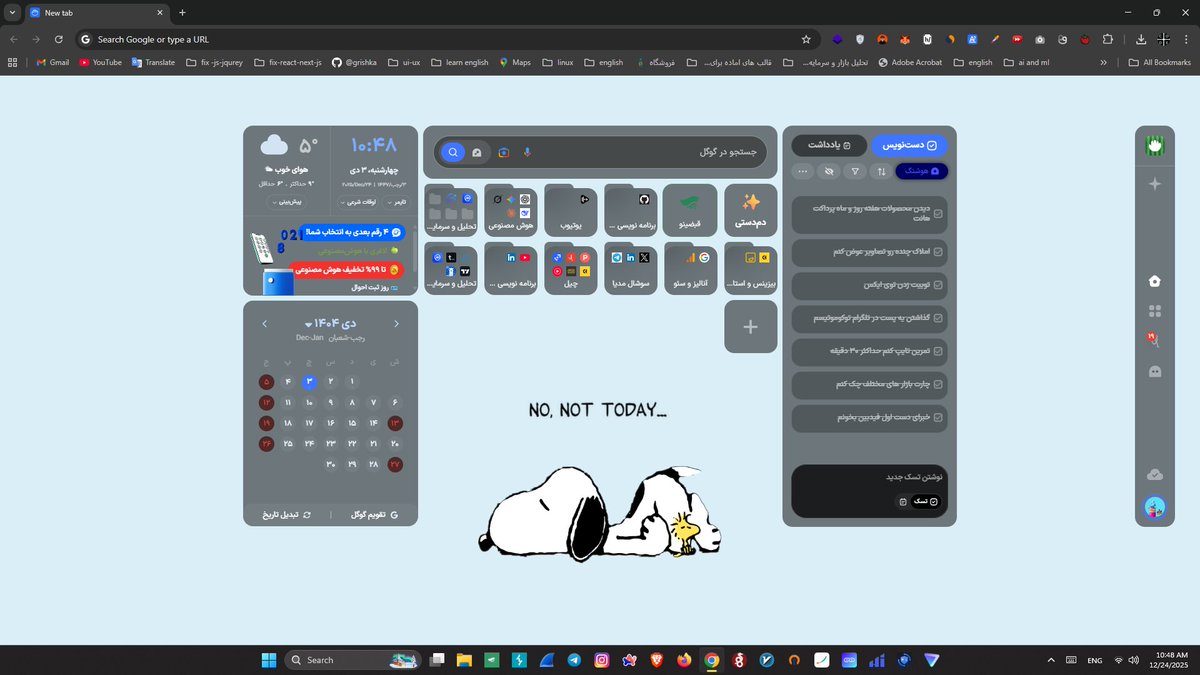Switch to the دست‌نویس tab
The width and height of the screenshot is (1200, 675).
pyautogui.click(x=909, y=145)
